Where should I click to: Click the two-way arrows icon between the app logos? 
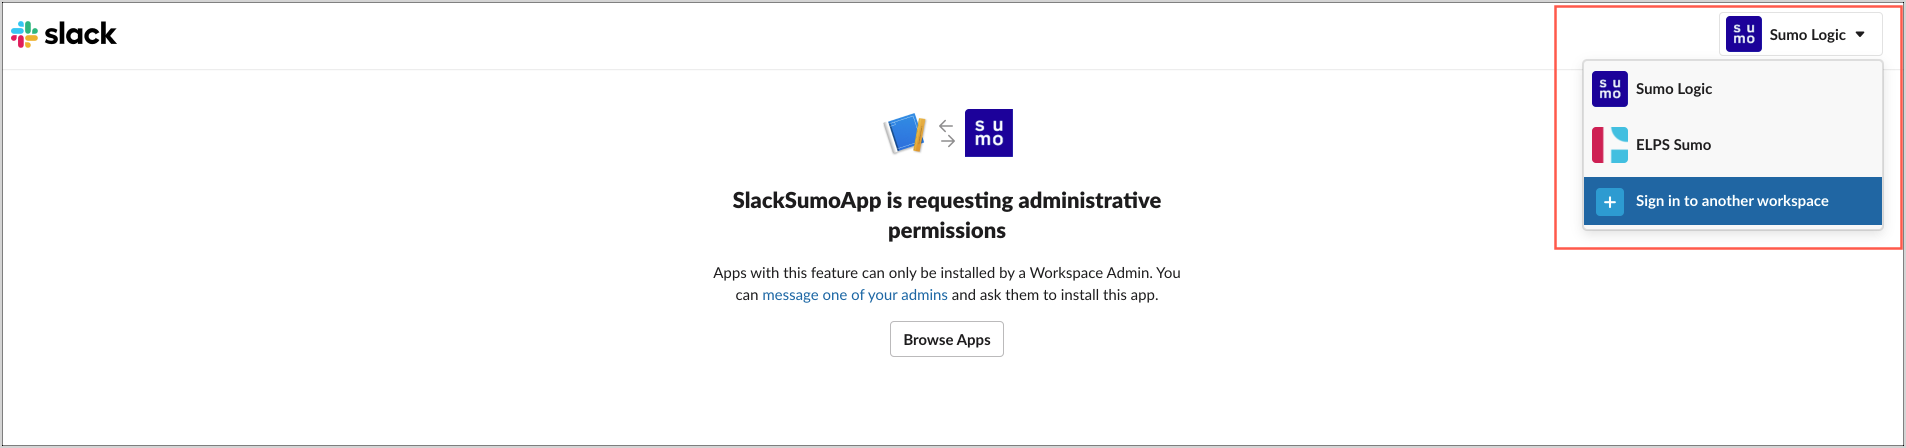point(947,133)
